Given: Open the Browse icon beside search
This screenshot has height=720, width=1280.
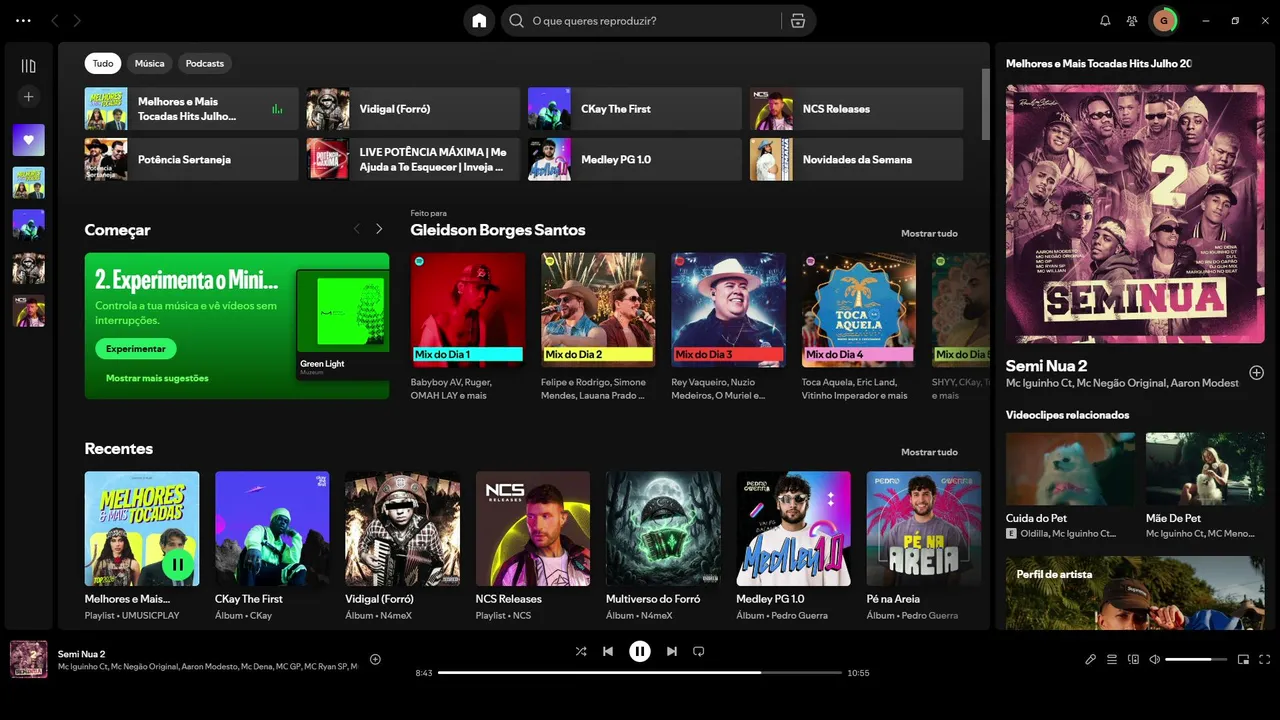Looking at the screenshot, I should 797,20.
